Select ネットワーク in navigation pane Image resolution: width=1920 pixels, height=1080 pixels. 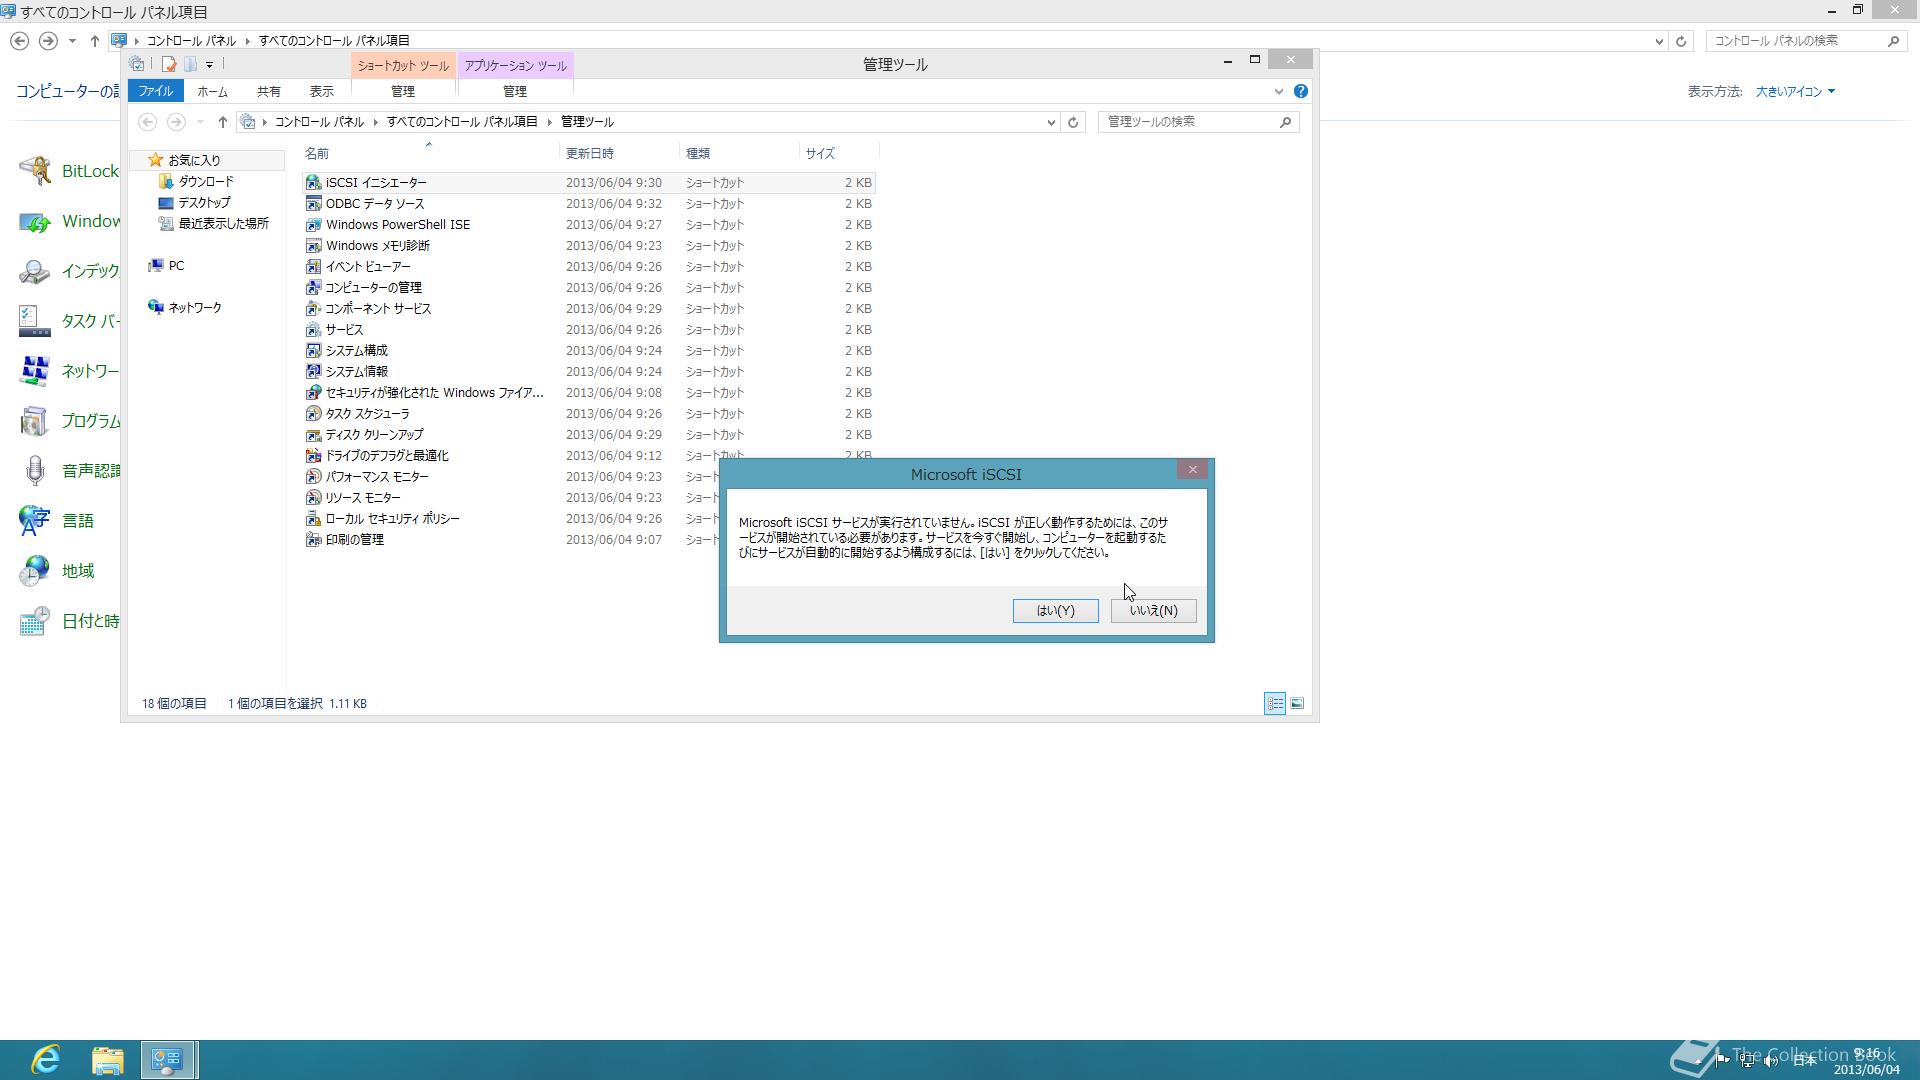(x=194, y=307)
